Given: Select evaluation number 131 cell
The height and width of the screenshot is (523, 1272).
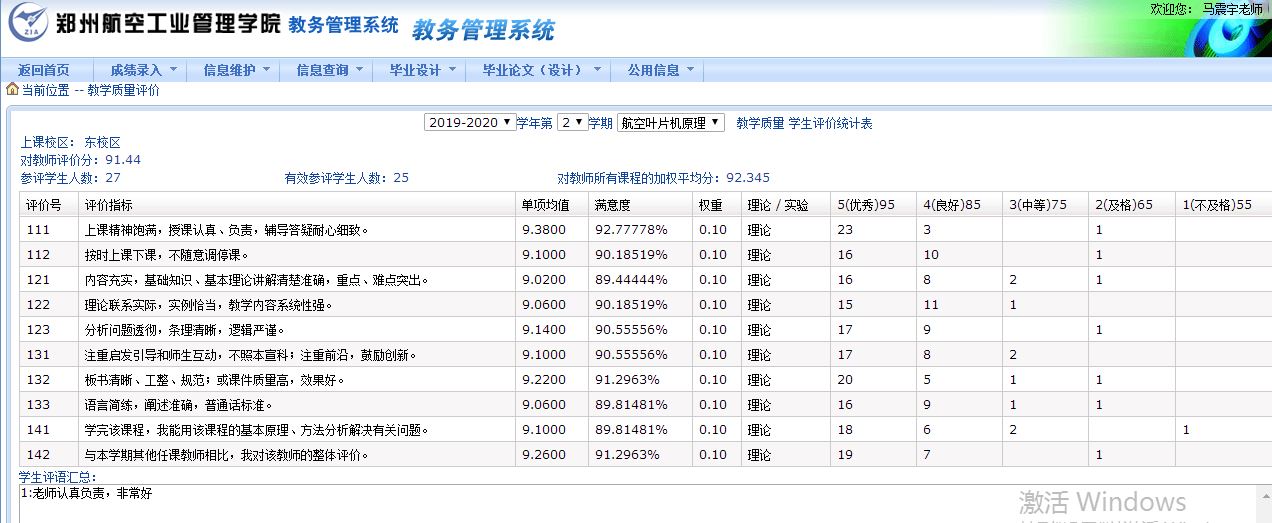Looking at the screenshot, I should tap(49, 355).
